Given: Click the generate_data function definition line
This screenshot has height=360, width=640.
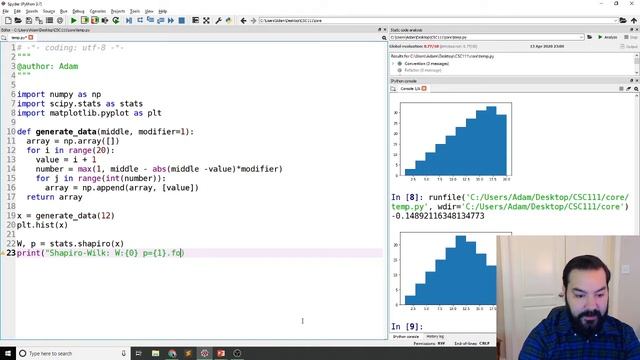Looking at the screenshot, I should pos(105,132).
